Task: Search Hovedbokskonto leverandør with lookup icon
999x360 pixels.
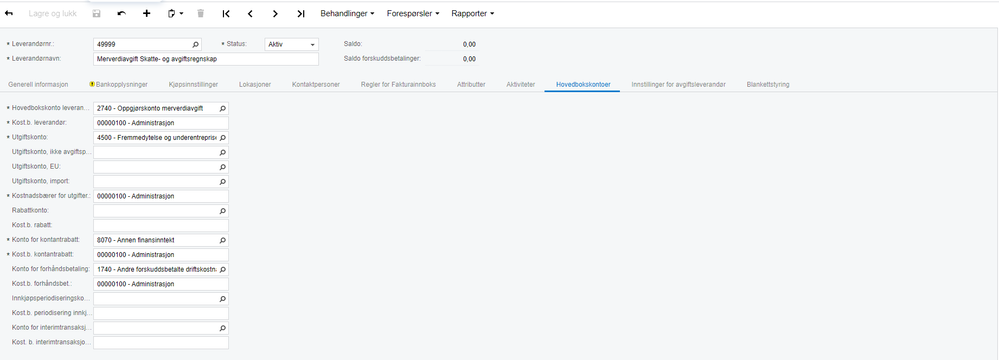Action: 223,108
